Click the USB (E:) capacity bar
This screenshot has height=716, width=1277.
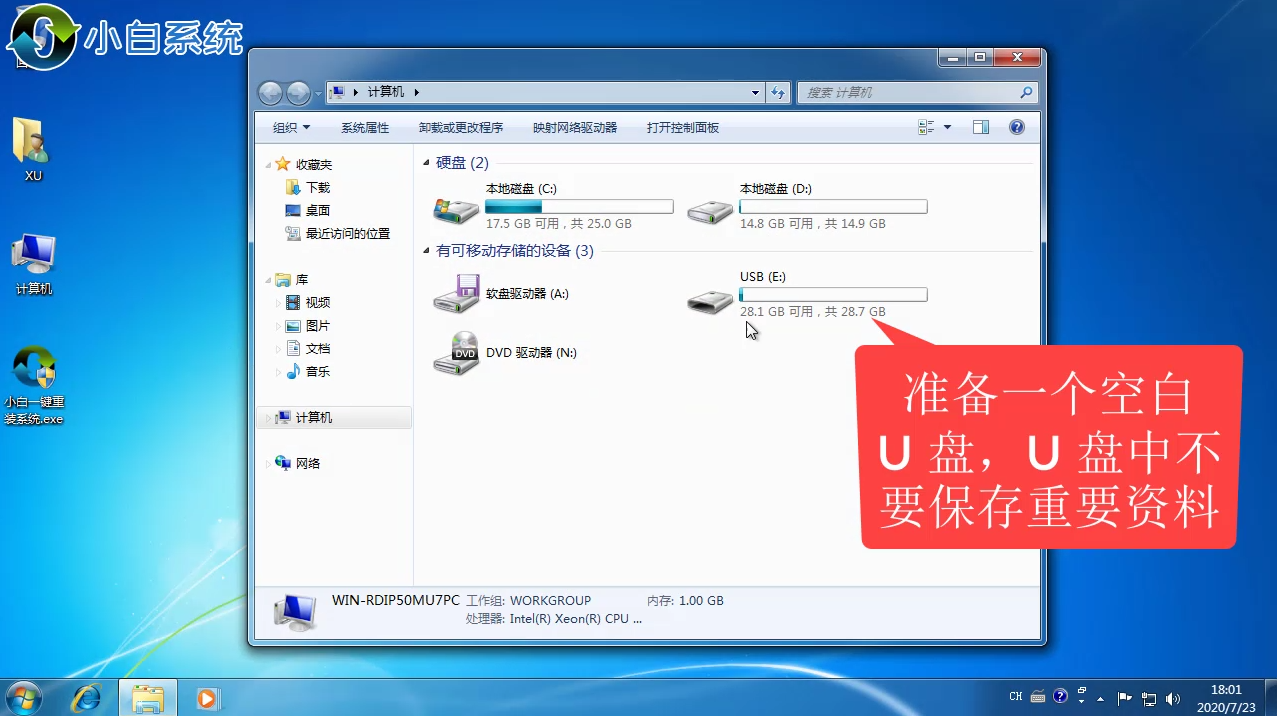[x=833, y=294]
